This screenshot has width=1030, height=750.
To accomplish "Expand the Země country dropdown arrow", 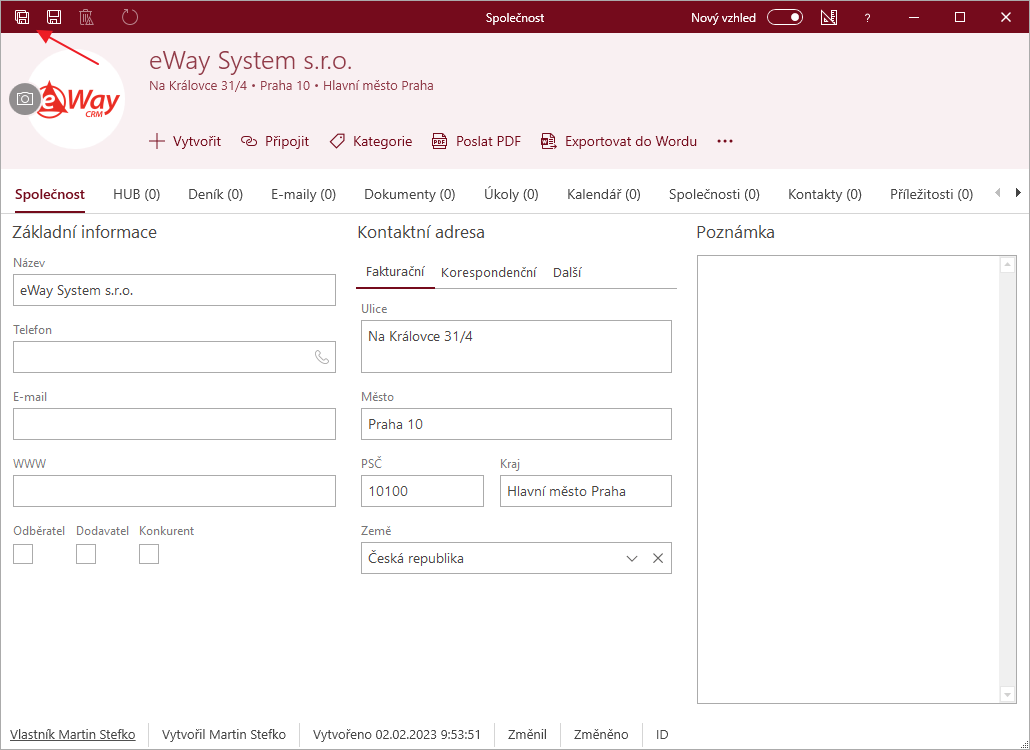I will click(x=632, y=558).
